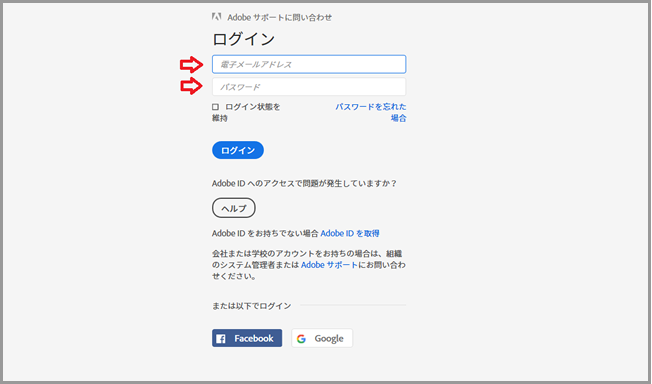Click the Google G logo icon
The height and width of the screenshot is (384, 652).
301,339
